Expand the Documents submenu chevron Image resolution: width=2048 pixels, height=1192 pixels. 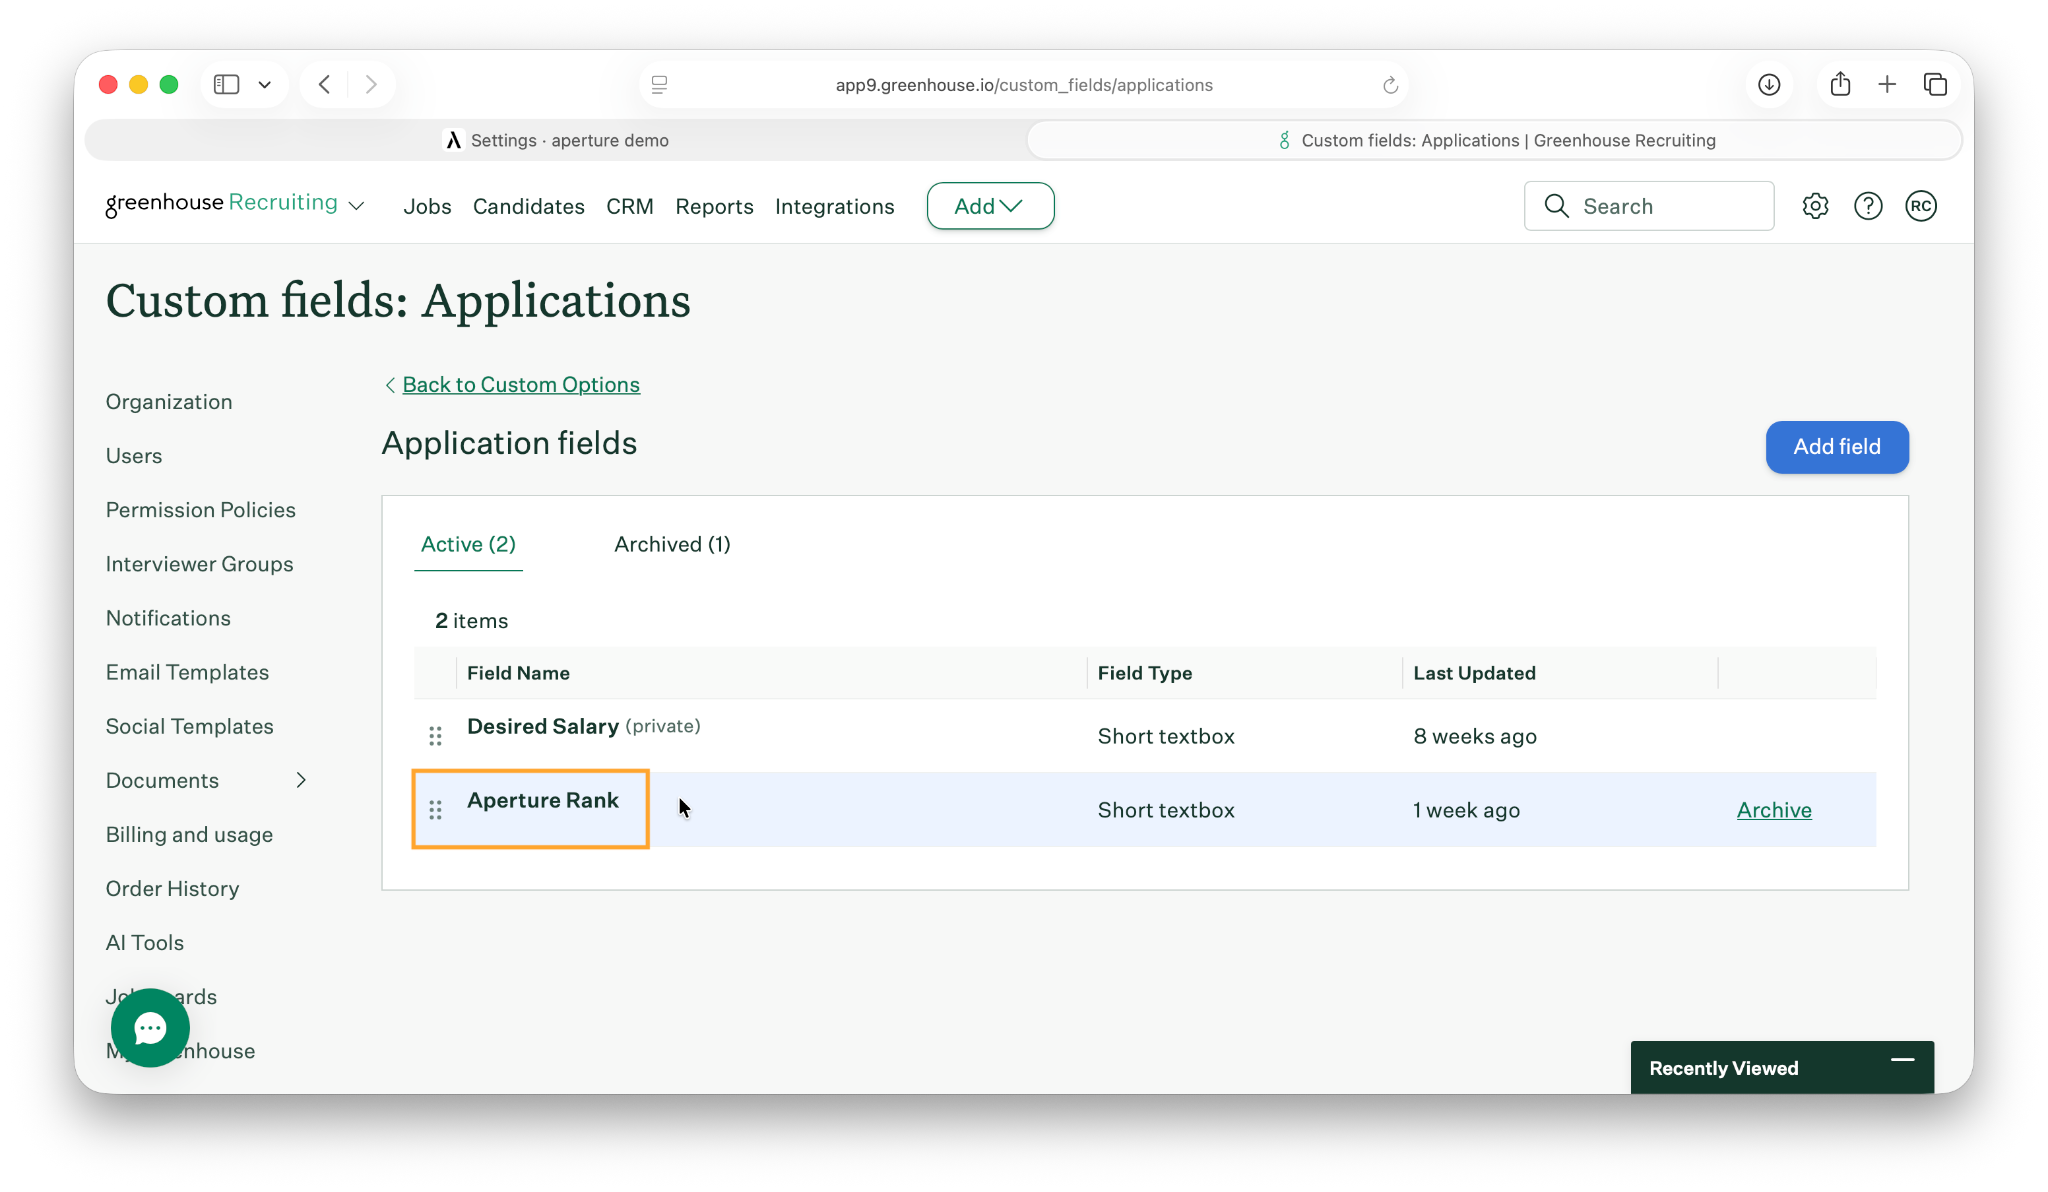coord(301,780)
